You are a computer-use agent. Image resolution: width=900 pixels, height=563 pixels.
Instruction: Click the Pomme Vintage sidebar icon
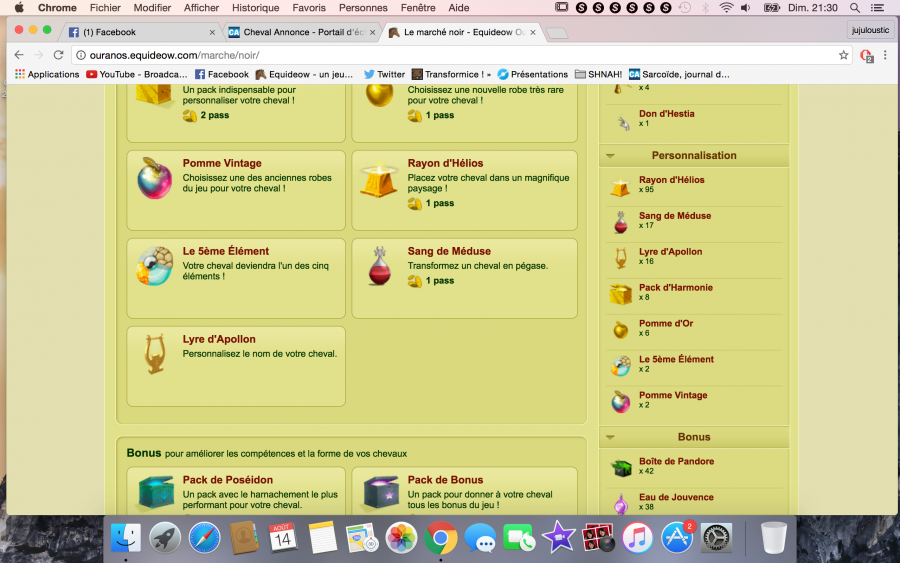point(620,402)
